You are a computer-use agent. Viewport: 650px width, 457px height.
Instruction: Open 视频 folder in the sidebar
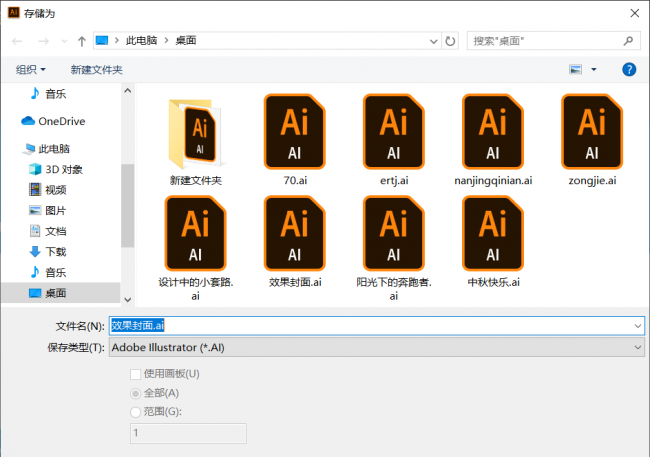48,190
